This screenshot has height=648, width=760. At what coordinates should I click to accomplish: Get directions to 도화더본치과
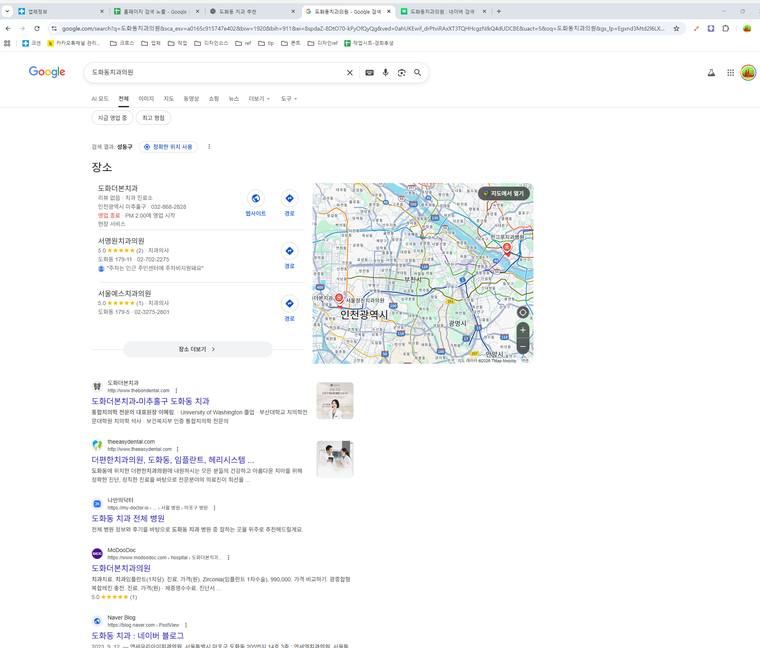[x=289, y=204]
